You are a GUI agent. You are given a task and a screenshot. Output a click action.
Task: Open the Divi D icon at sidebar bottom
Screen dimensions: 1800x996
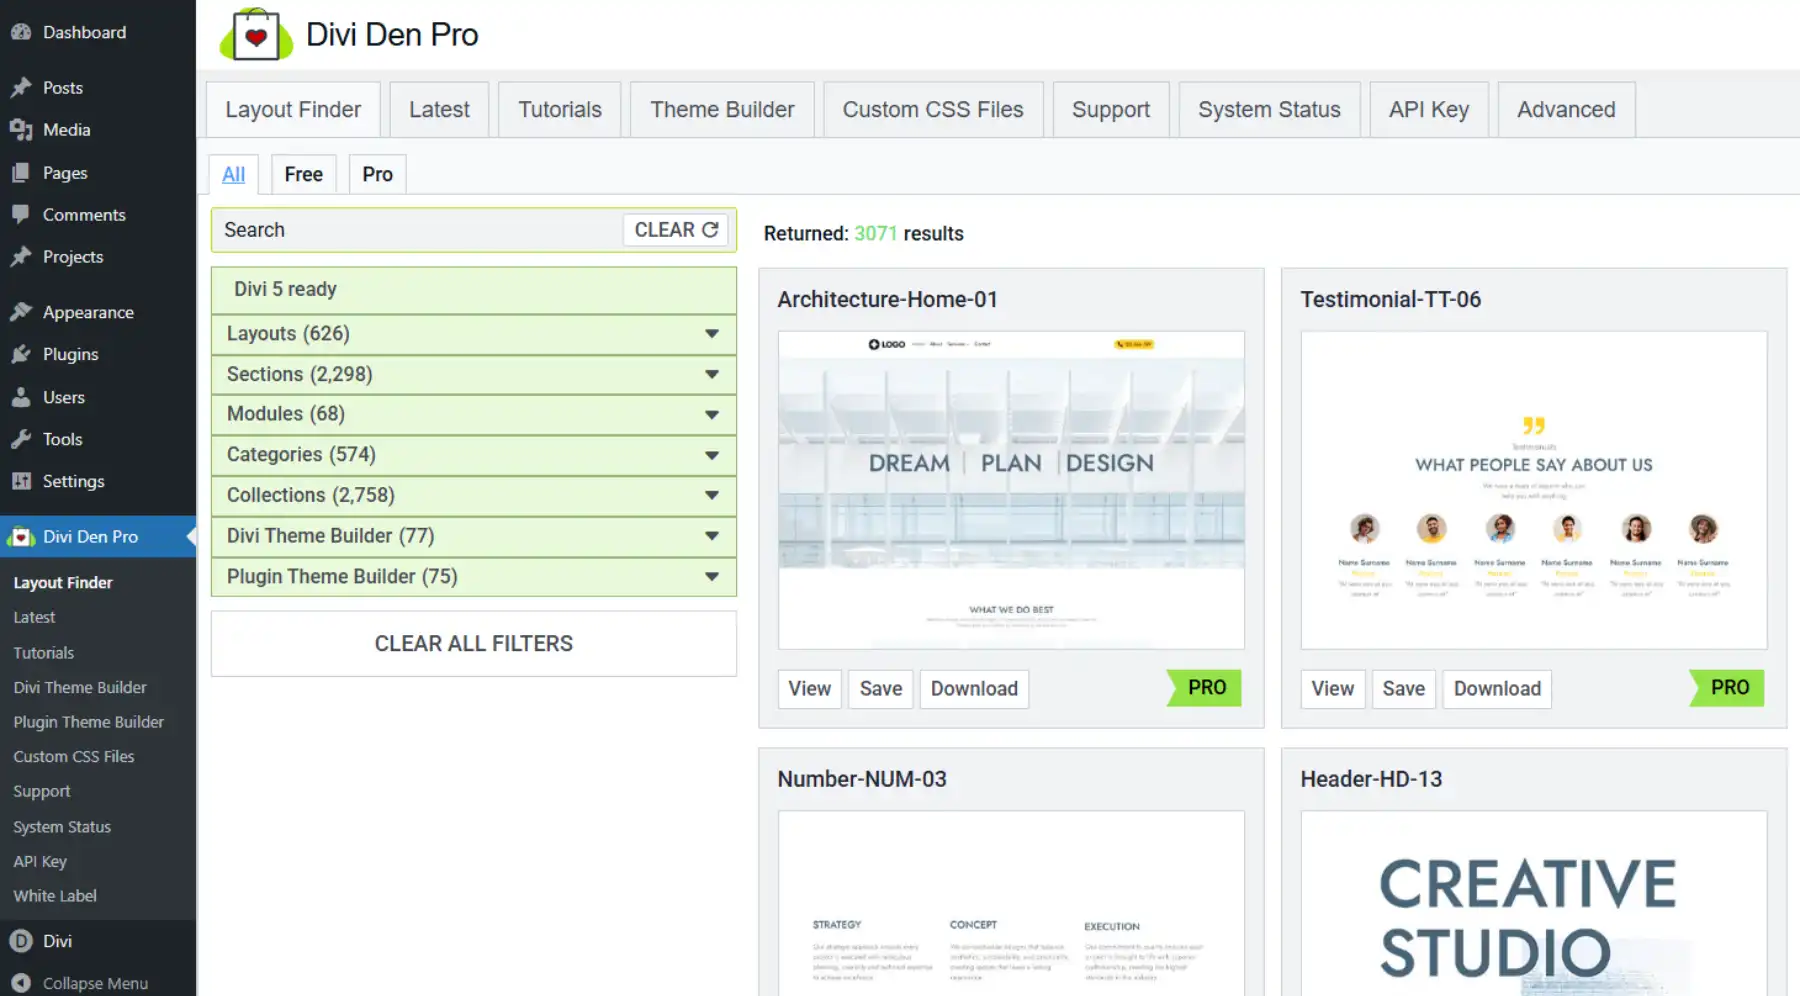point(22,940)
